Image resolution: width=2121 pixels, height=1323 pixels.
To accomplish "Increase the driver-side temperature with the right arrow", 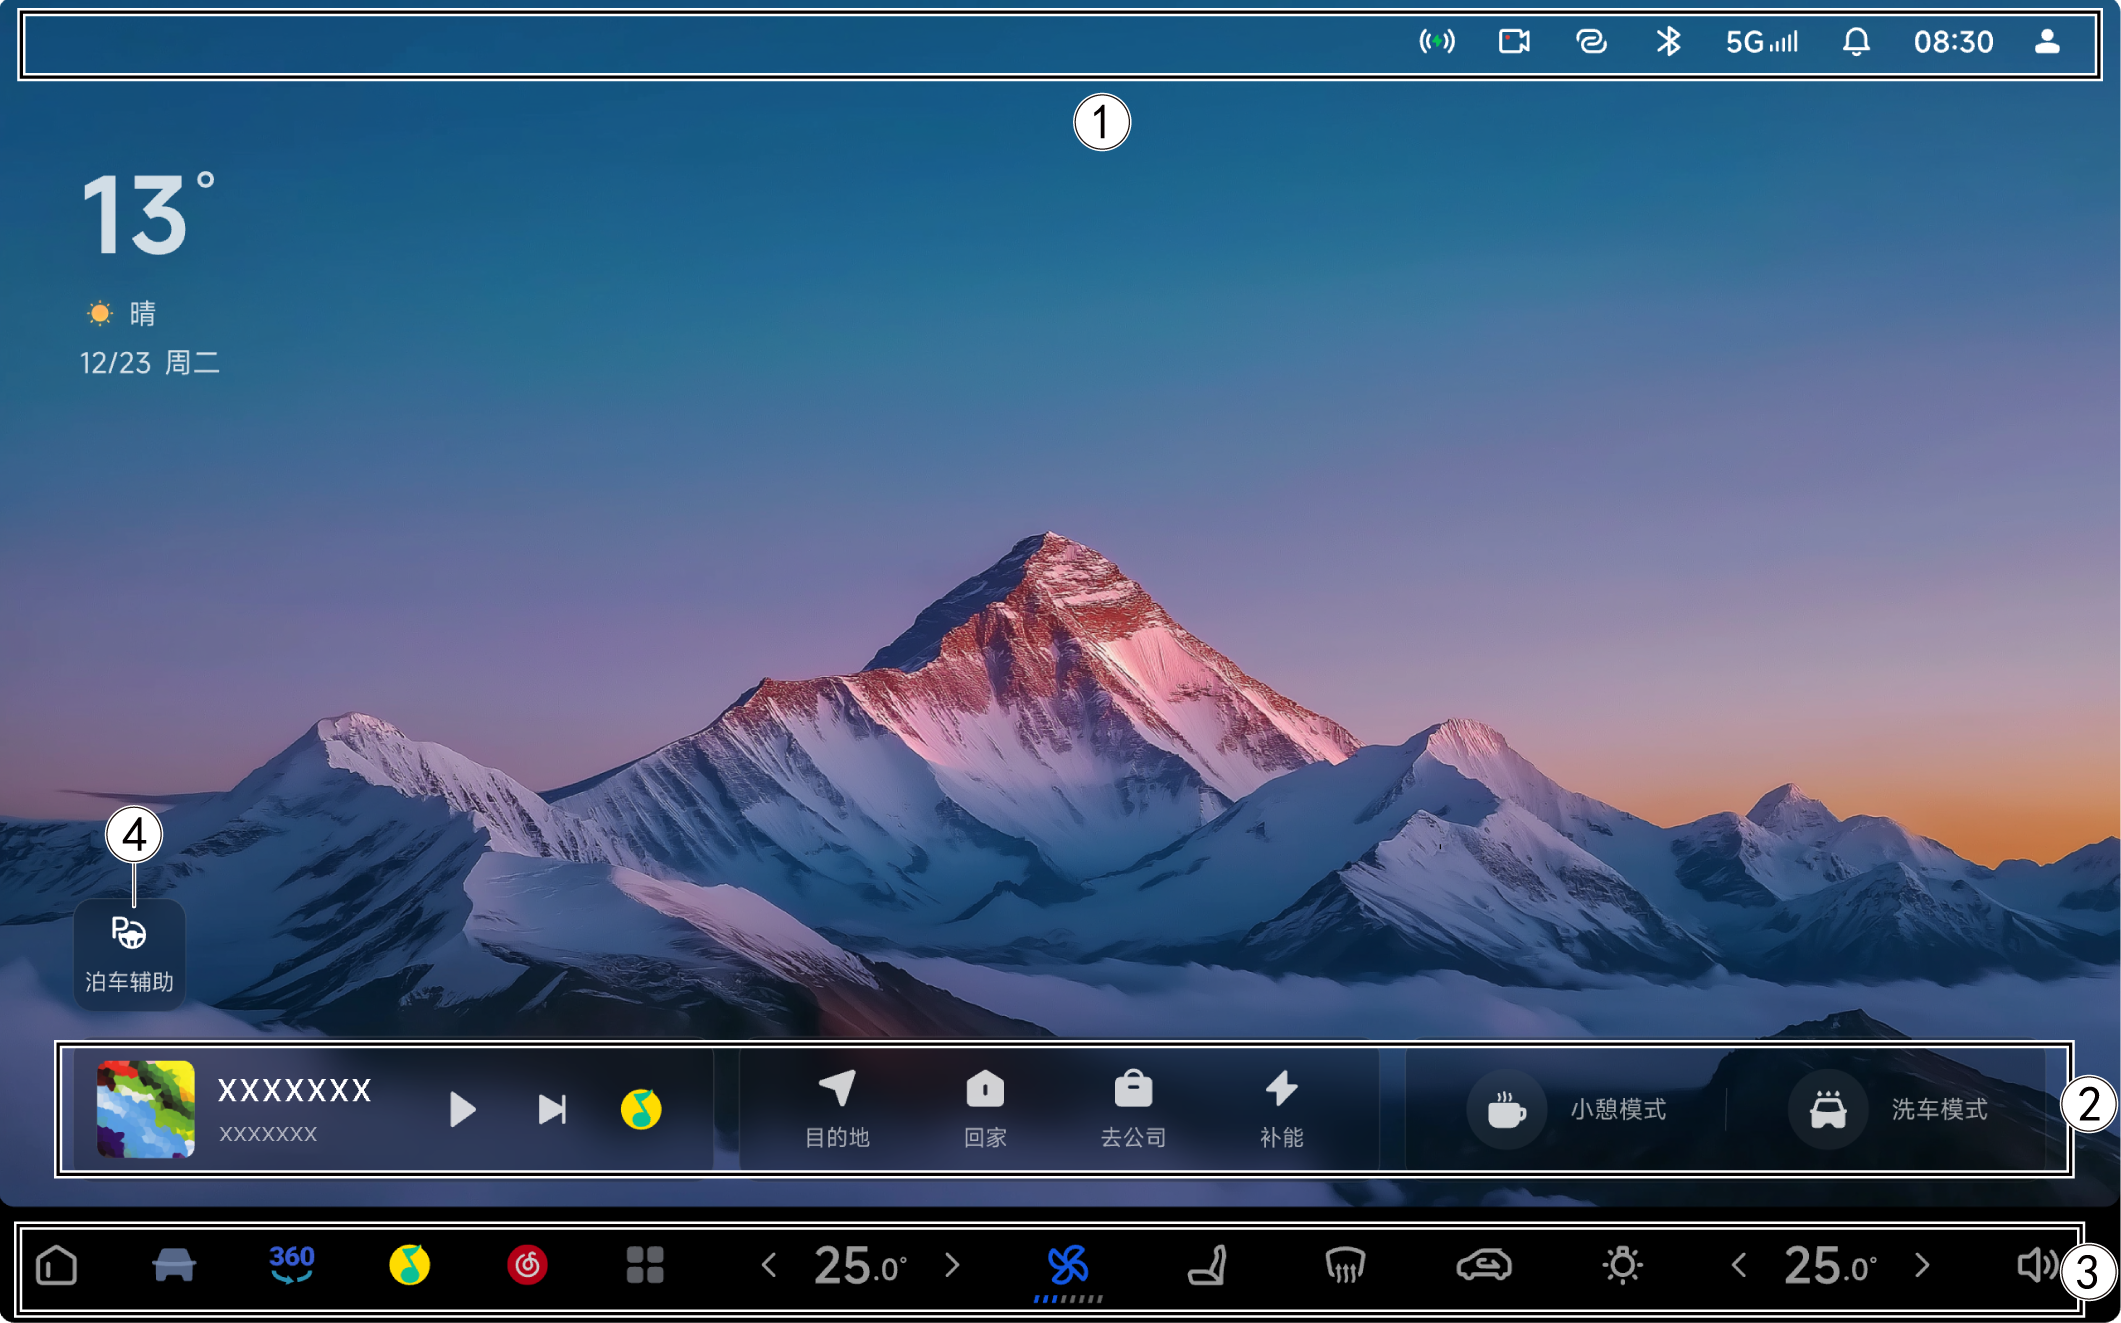I will (x=952, y=1266).
